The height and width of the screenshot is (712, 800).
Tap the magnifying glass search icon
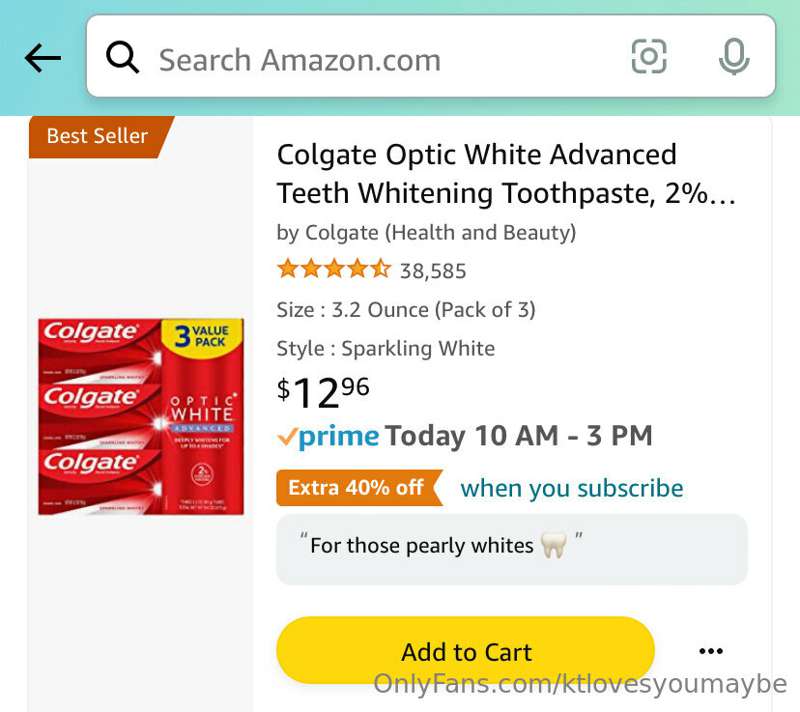click(122, 57)
